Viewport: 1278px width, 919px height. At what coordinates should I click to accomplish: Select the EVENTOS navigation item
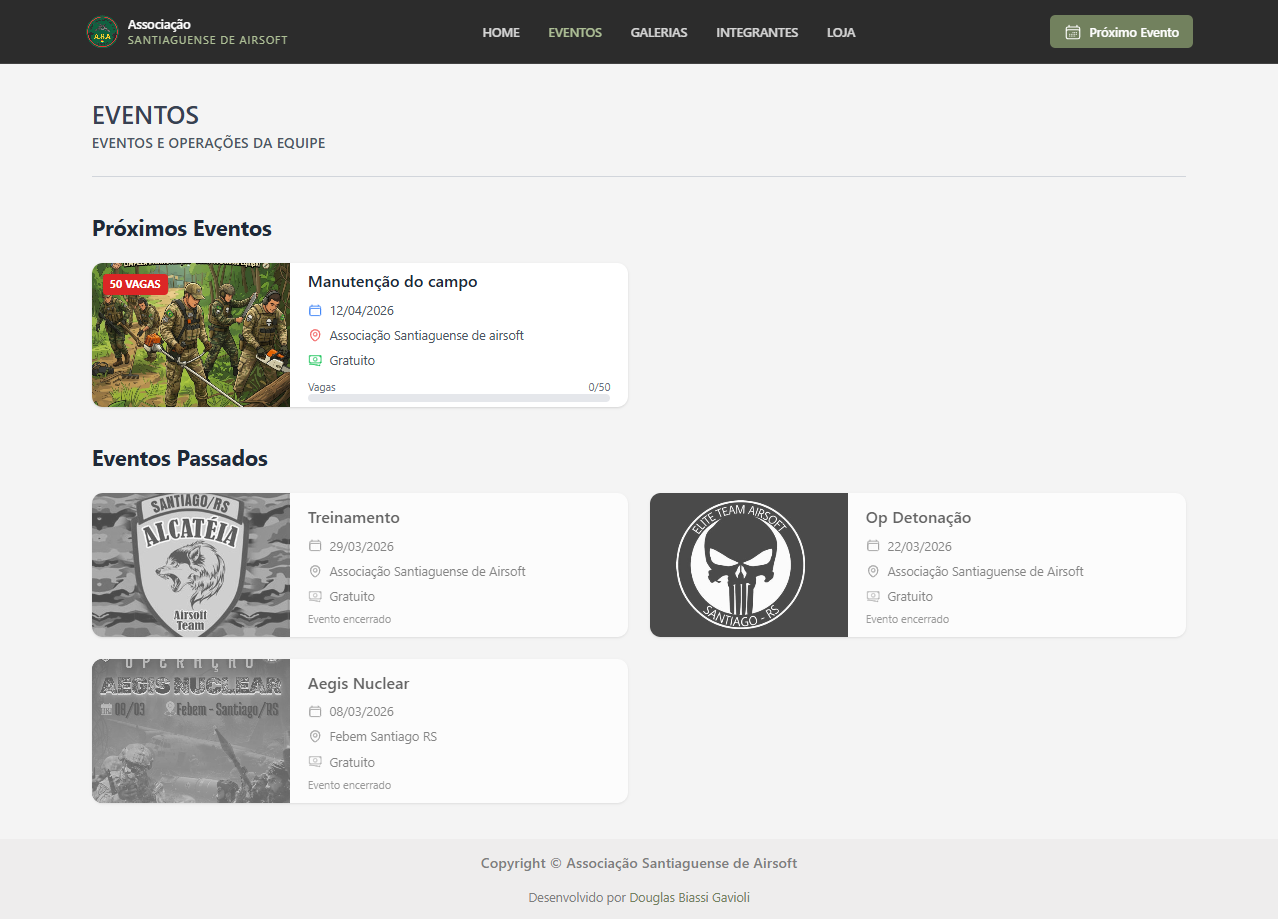[575, 32]
